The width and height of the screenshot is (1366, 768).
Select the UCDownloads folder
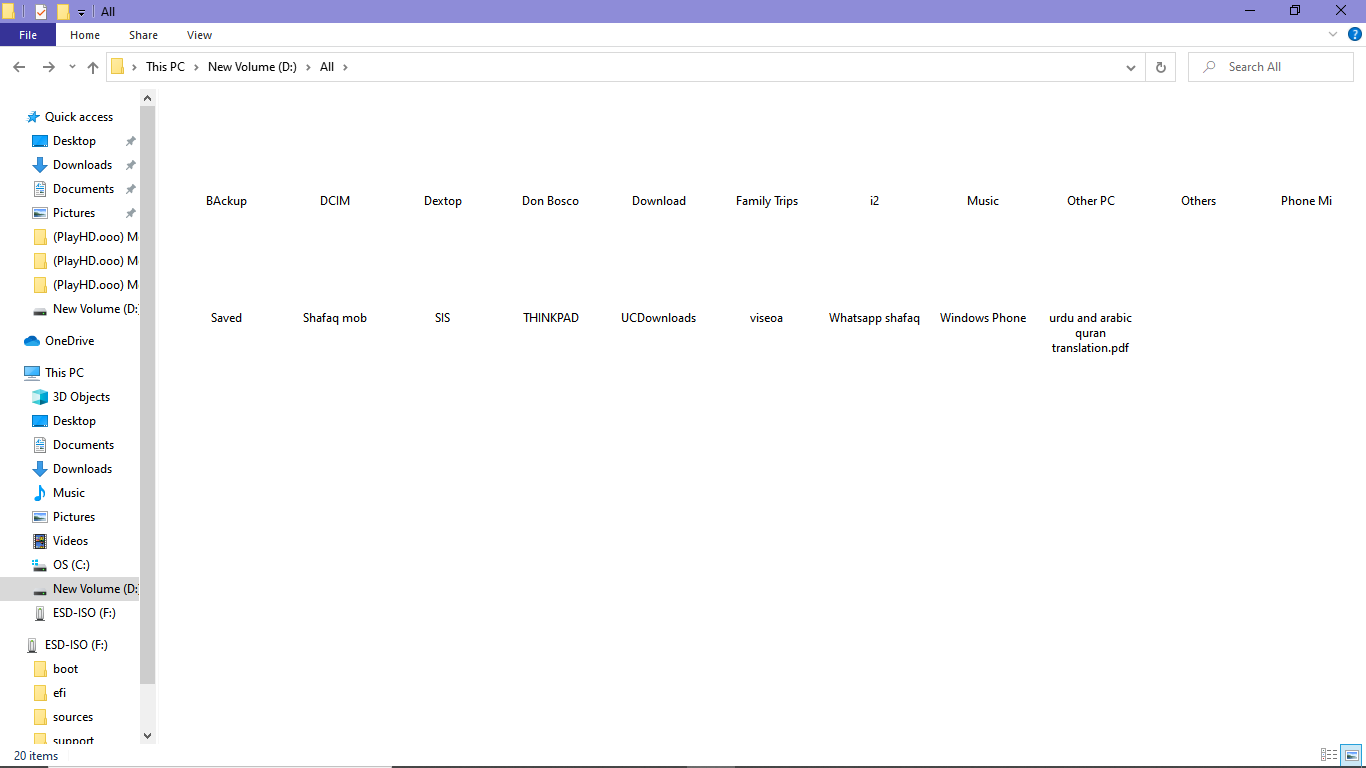659,318
